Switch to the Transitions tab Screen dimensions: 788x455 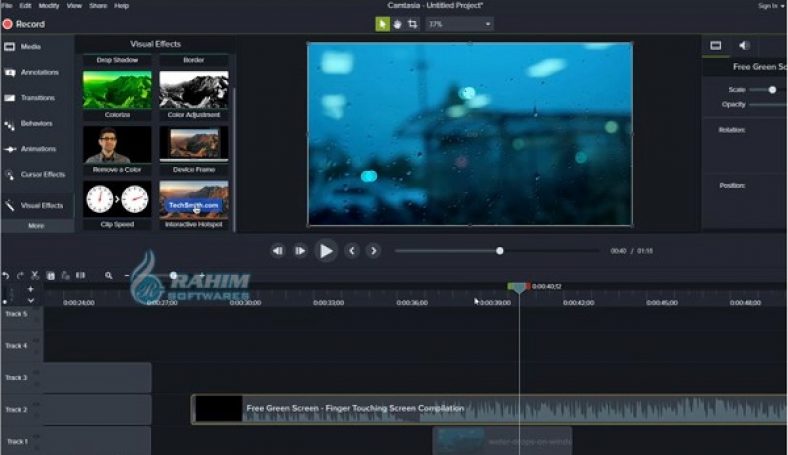pyautogui.click(x=37, y=98)
